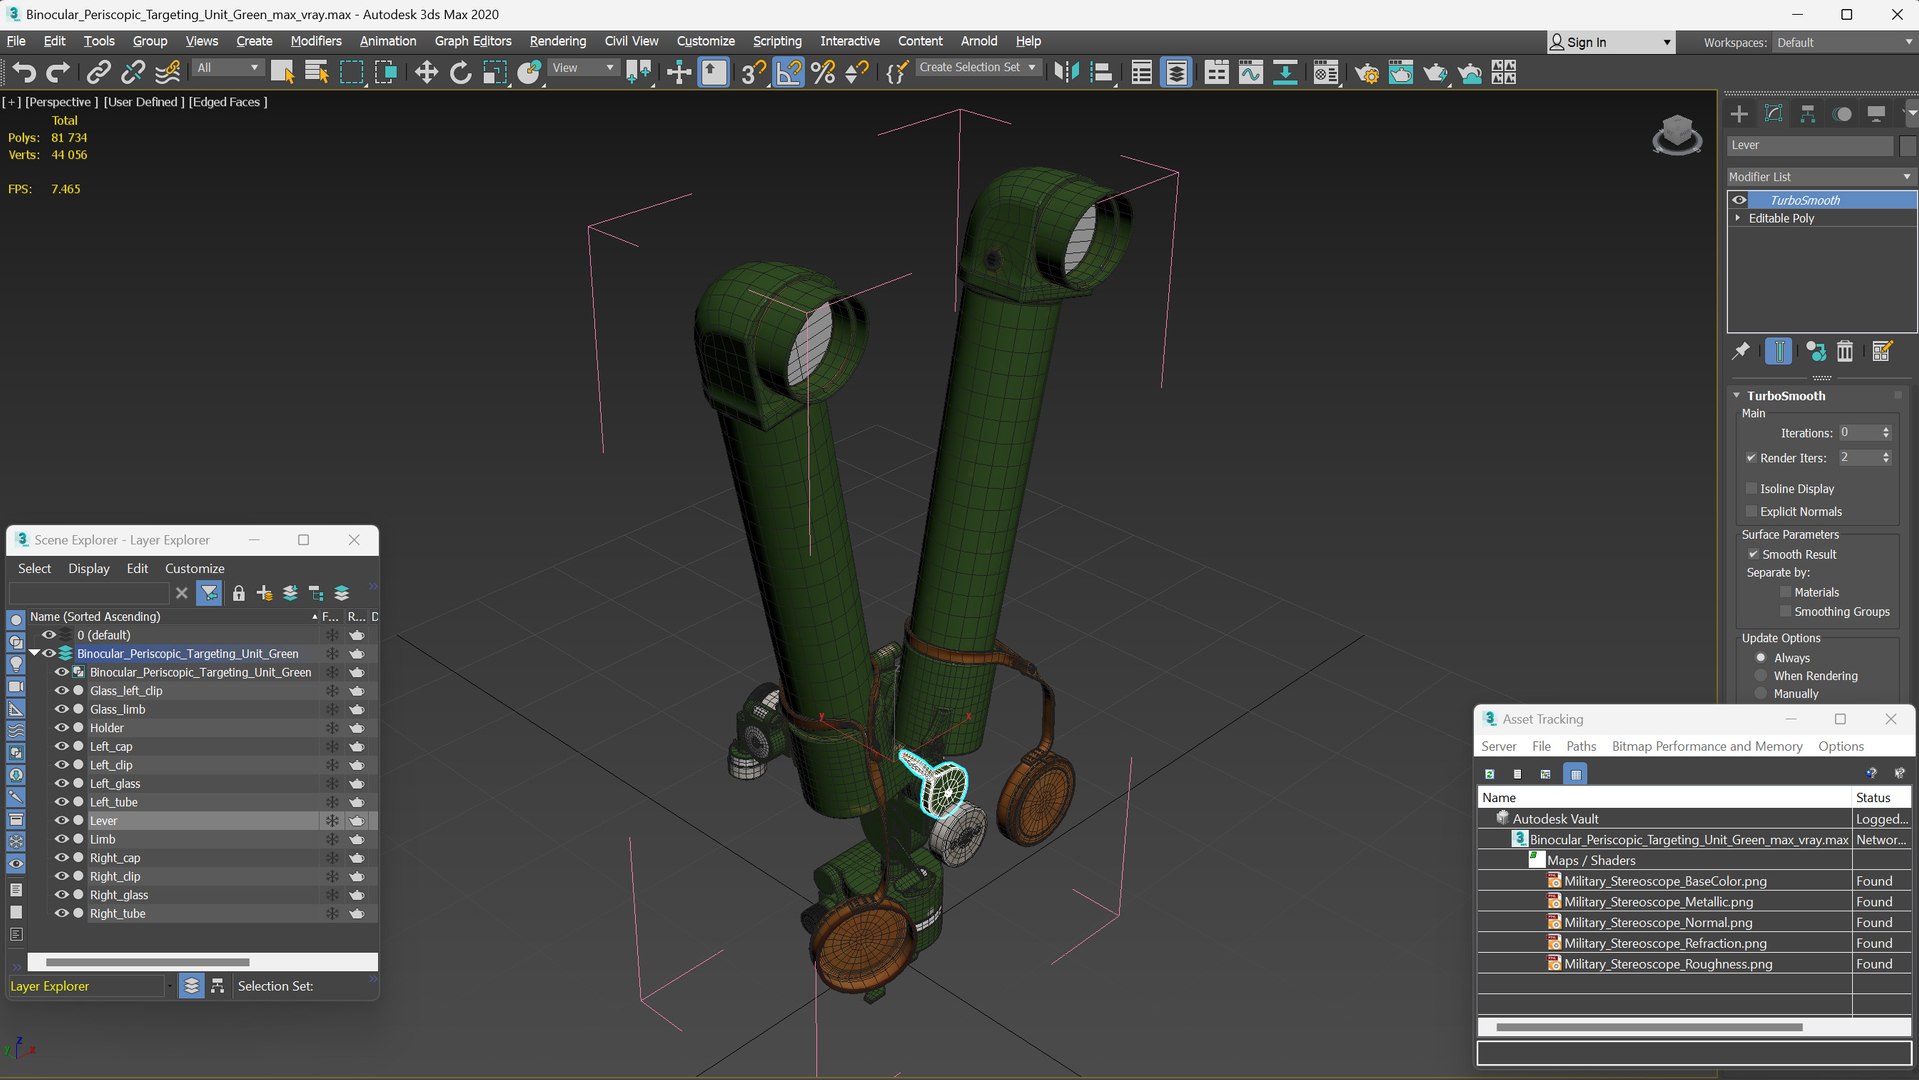Screen dimensions: 1919x1080
Task: Click lock icon in Layer Explorer toolbar
Action: 238,593
